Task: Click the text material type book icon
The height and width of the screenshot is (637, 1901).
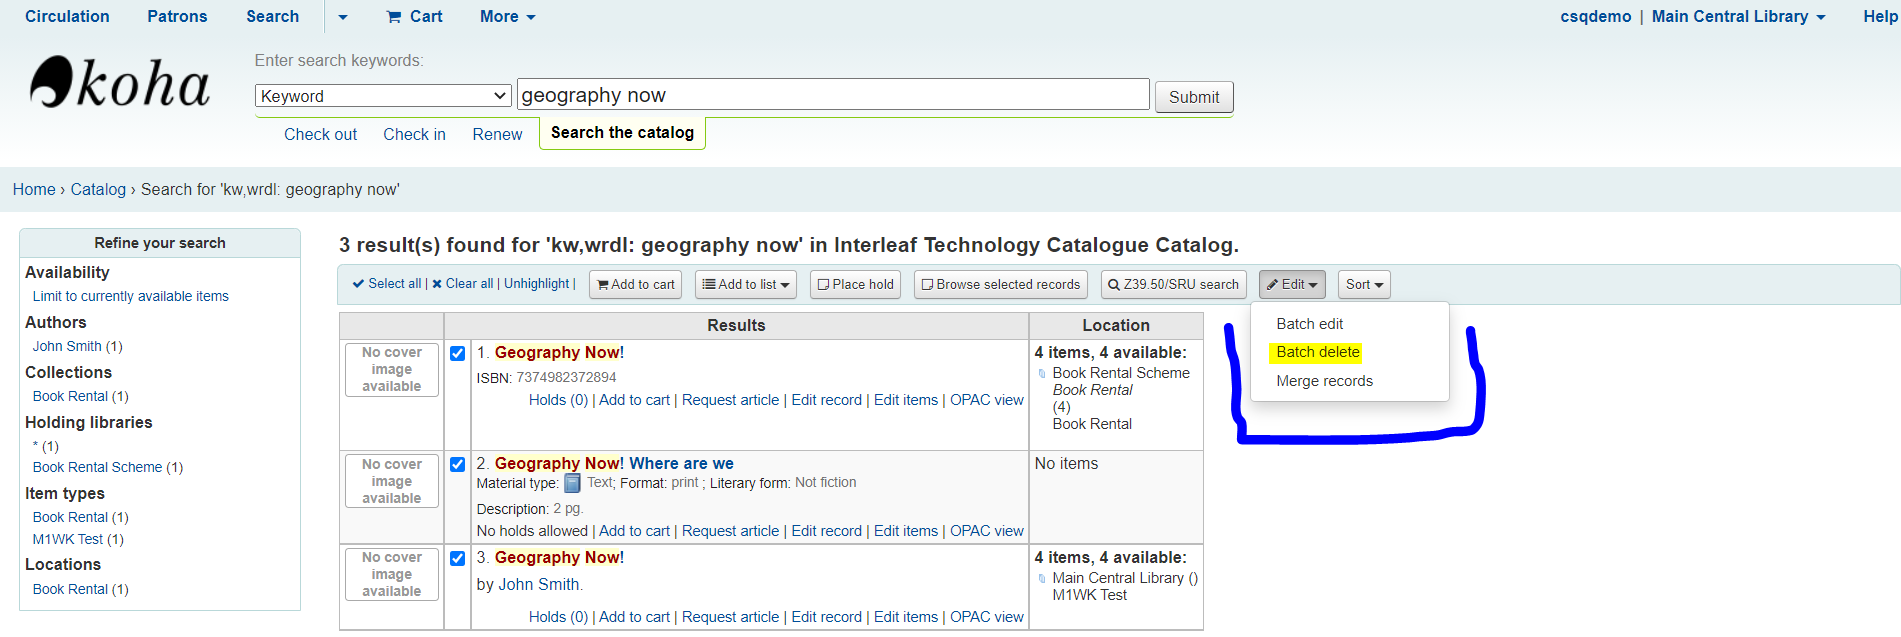Action: click(x=572, y=483)
